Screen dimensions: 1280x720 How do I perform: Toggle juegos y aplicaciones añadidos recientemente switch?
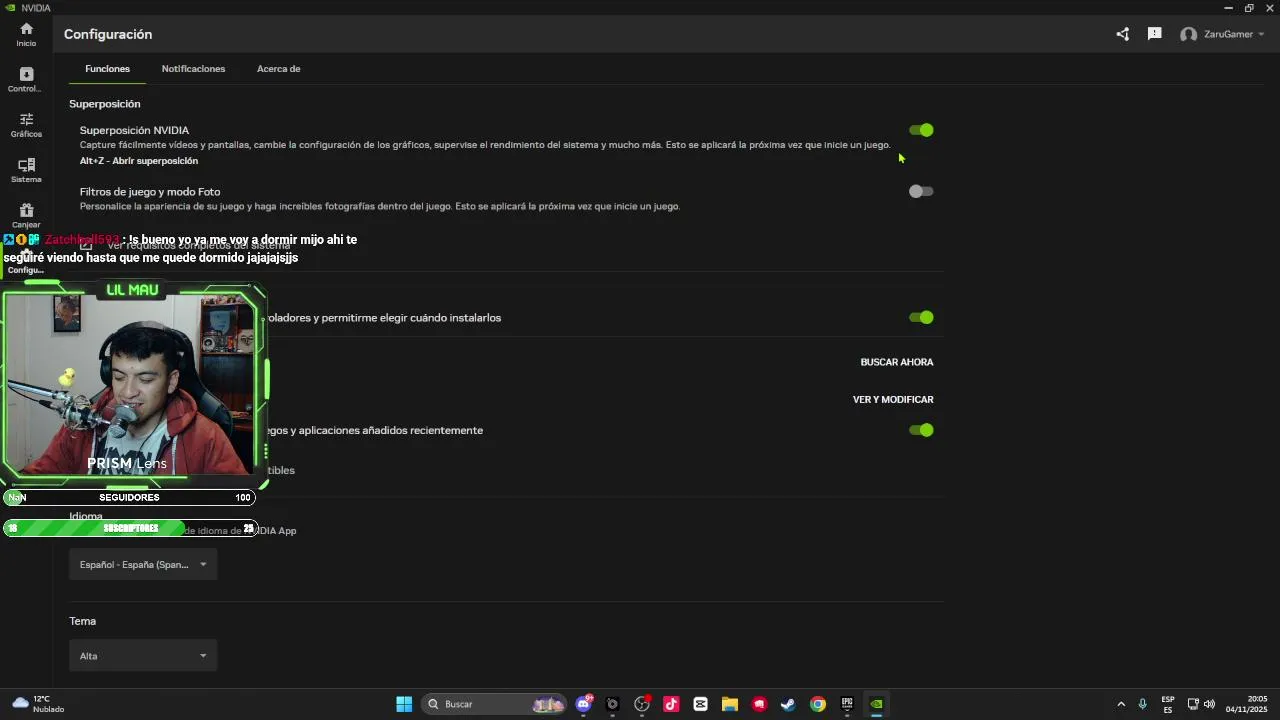tap(921, 430)
